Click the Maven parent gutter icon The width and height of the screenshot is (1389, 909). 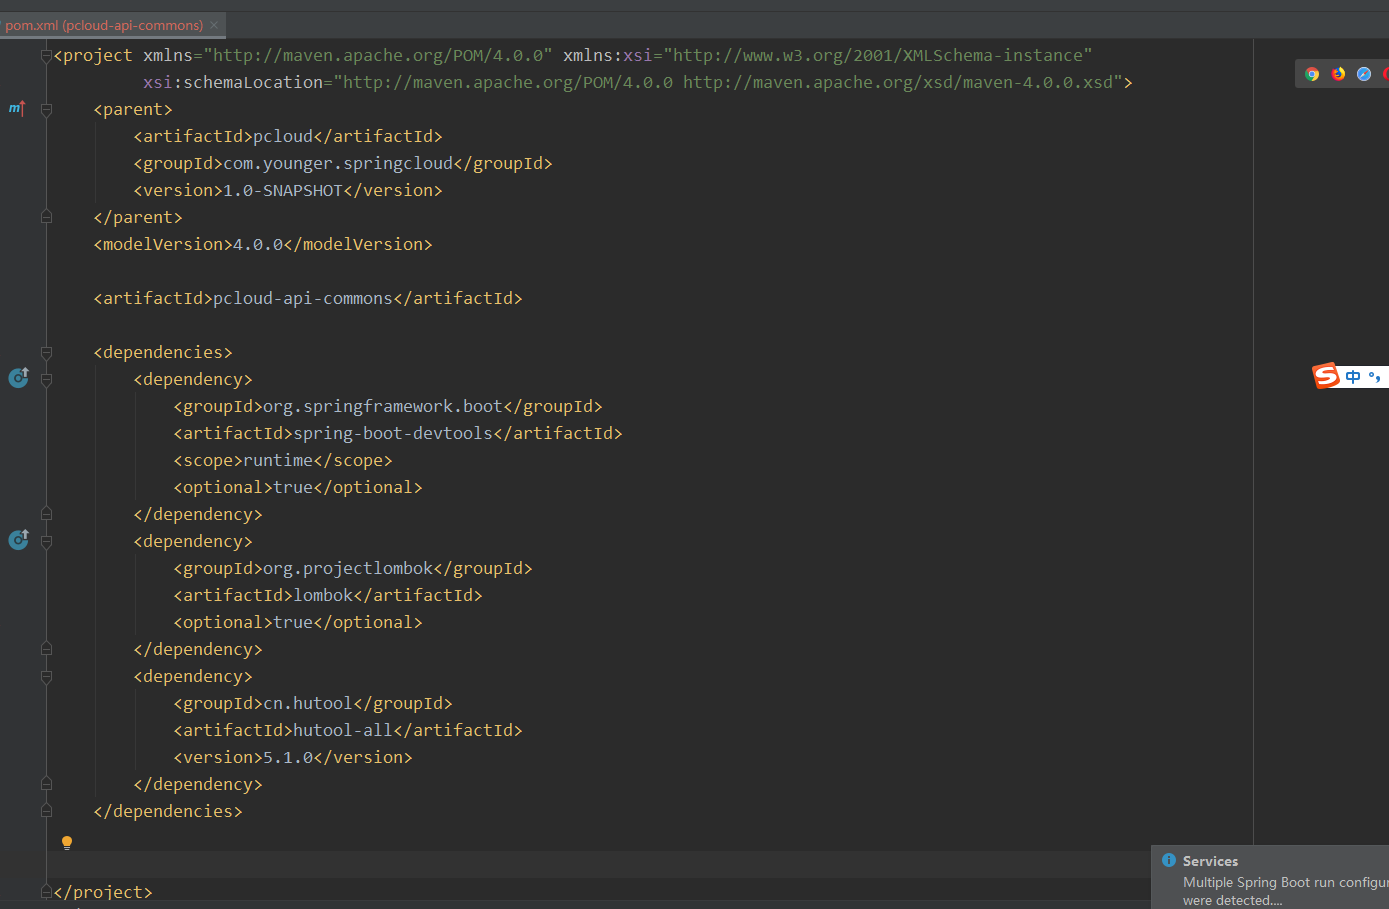[17, 108]
